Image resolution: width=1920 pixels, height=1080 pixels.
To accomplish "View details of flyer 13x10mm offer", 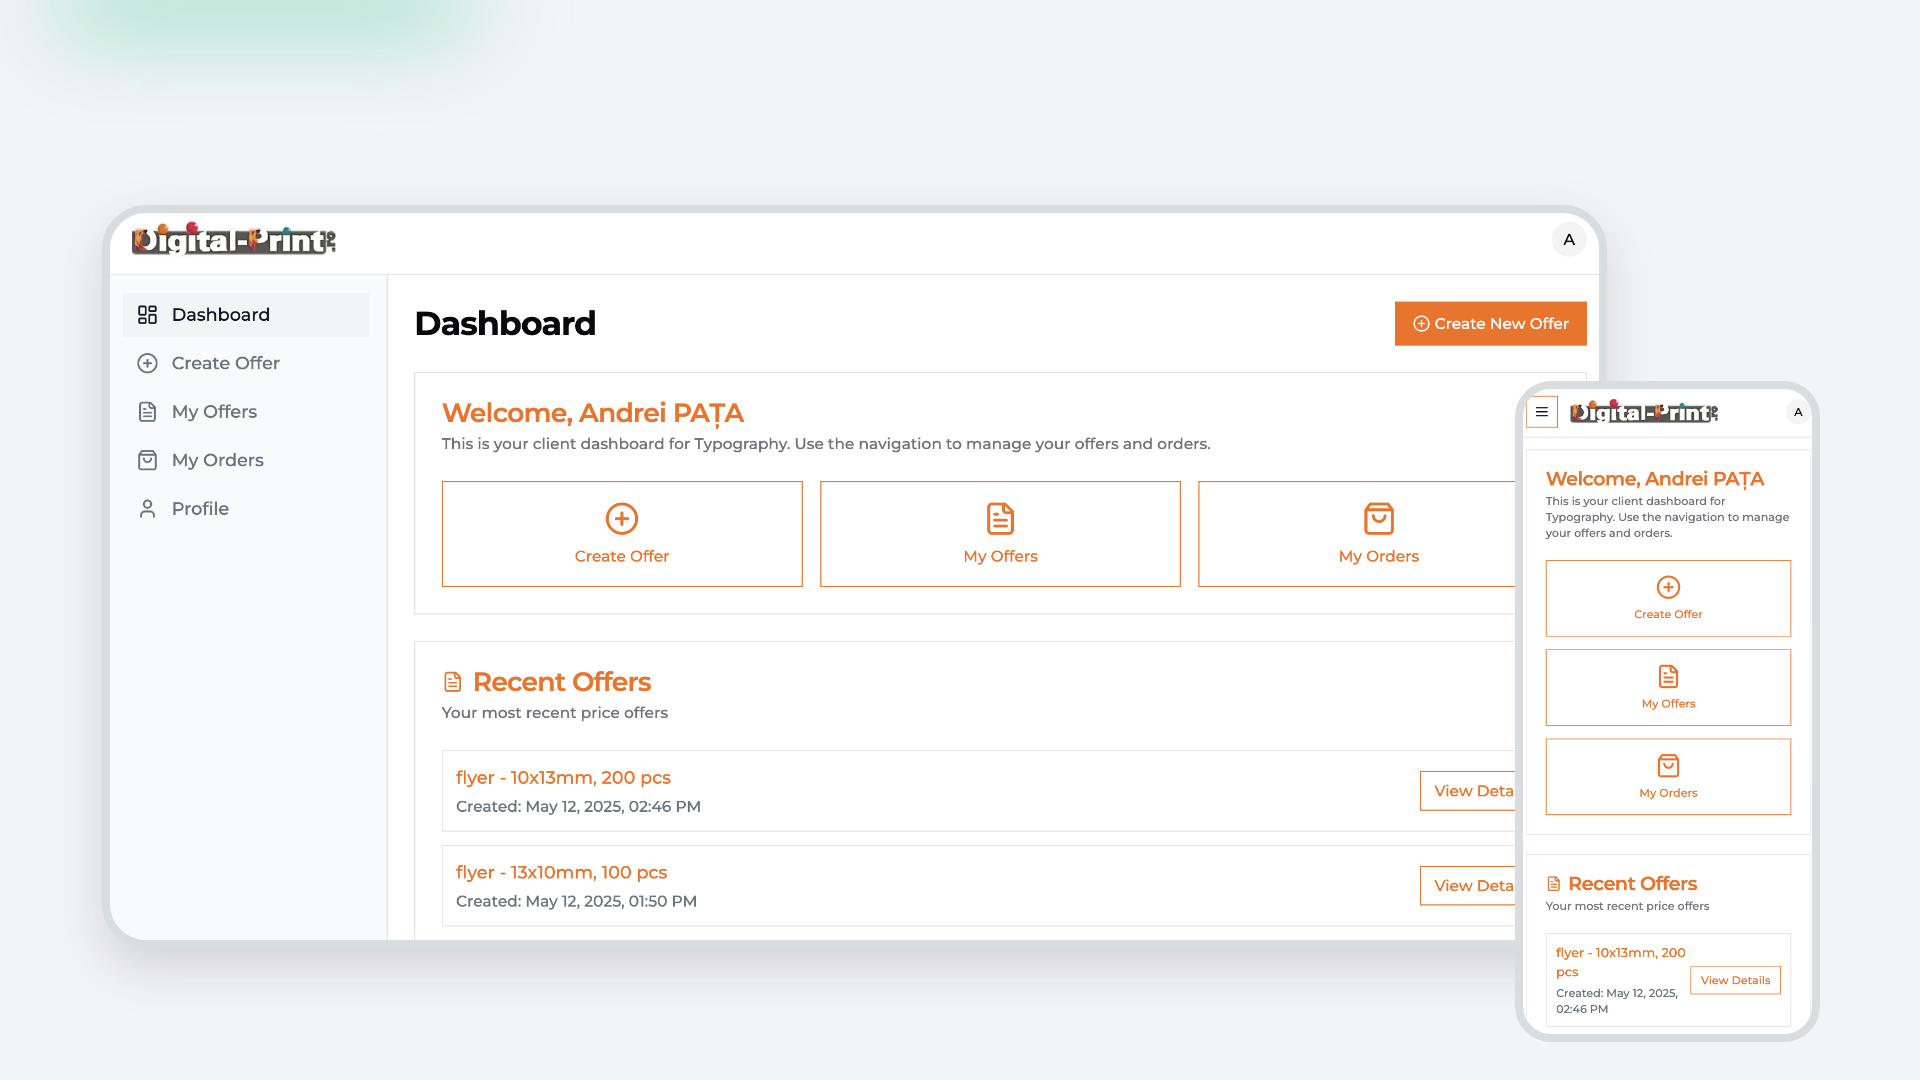I will [1468, 886].
